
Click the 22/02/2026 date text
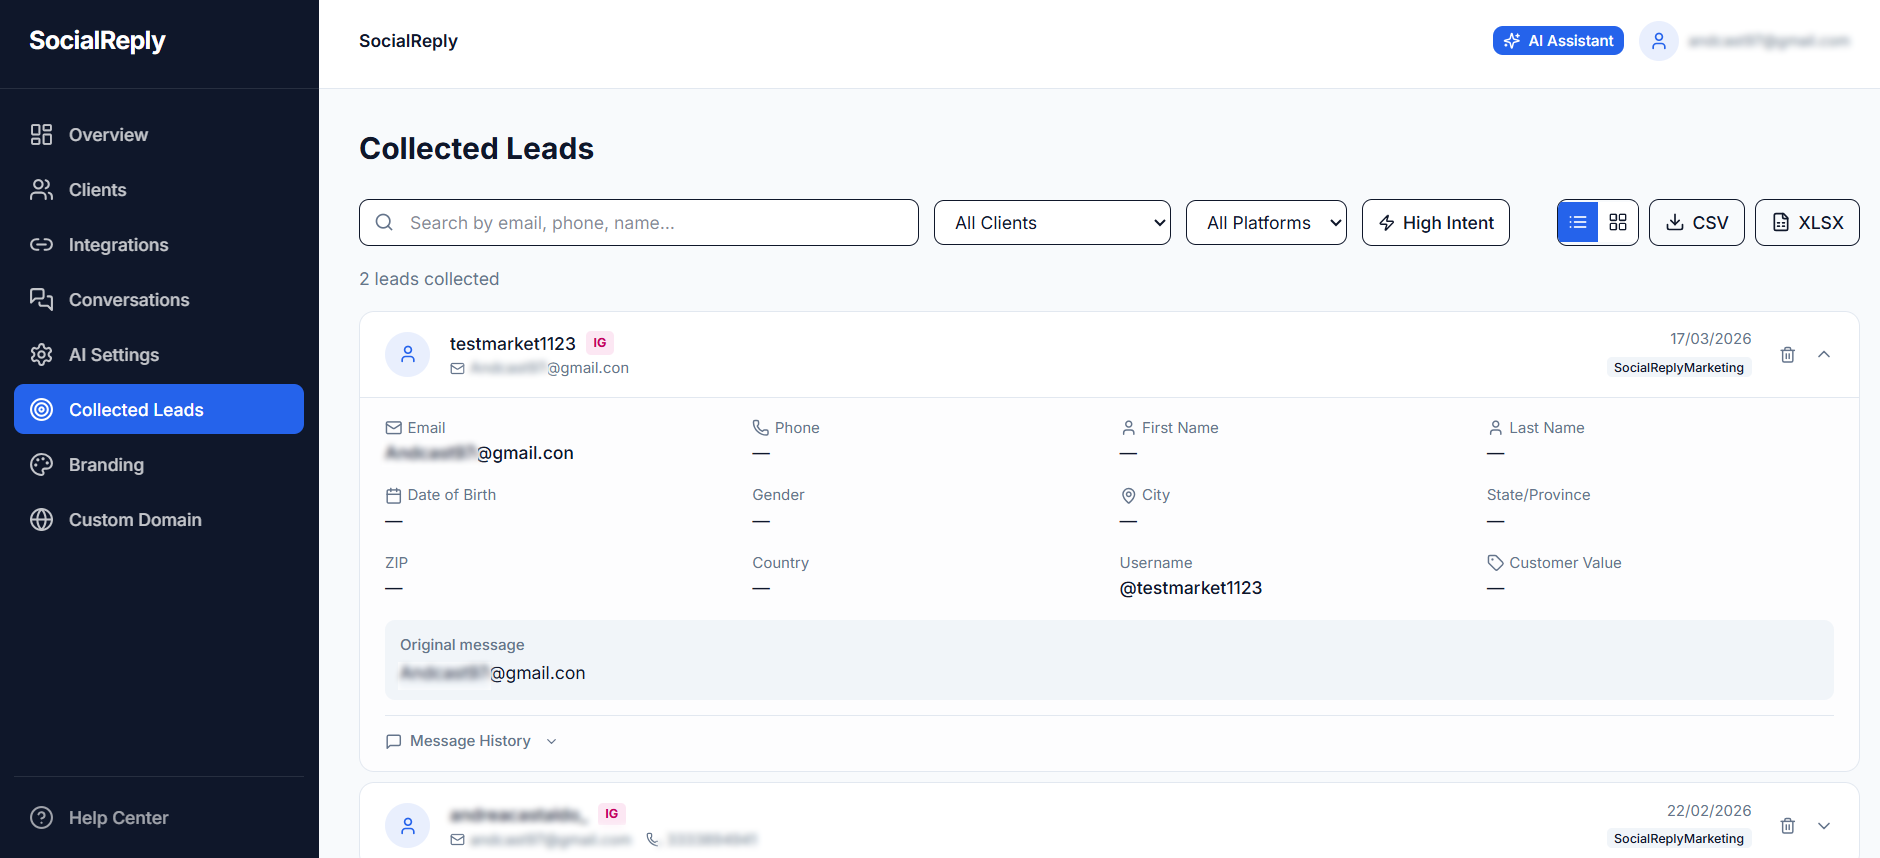click(x=1709, y=811)
